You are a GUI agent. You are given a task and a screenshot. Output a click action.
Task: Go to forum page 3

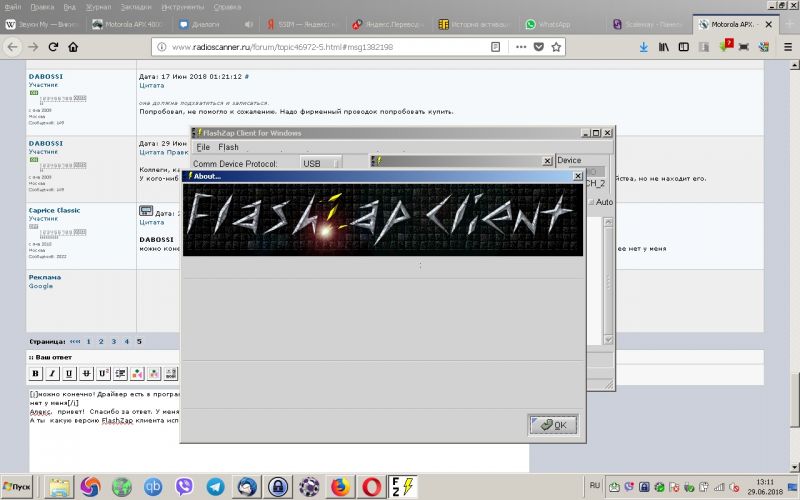[x=114, y=342]
